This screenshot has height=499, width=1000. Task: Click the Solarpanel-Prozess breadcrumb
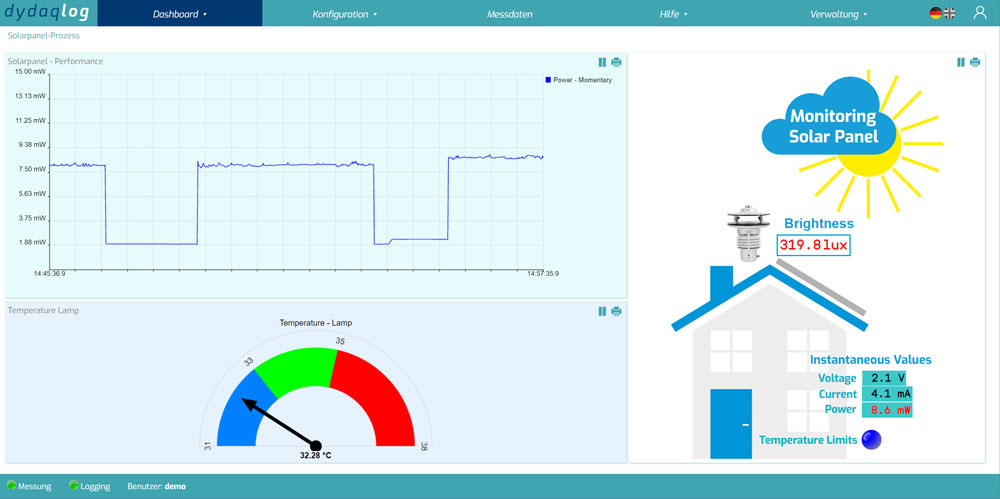click(43, 35)
